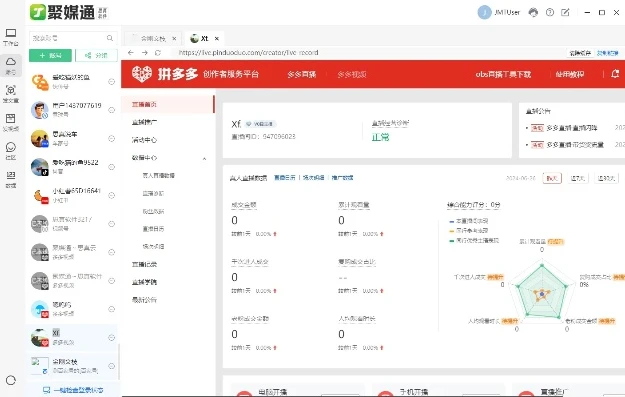Viewport: 625px width, 397px height.
Task: Click the one-click login status check link
Action: click(x=73, y=390)
